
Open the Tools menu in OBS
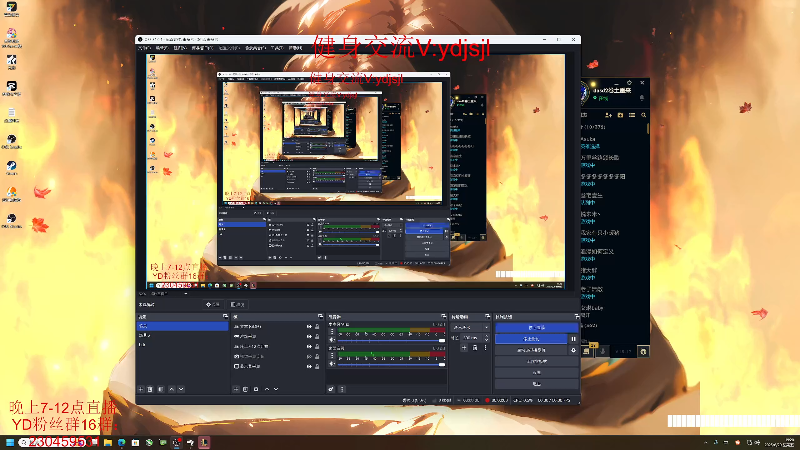[x=277, y=48]
